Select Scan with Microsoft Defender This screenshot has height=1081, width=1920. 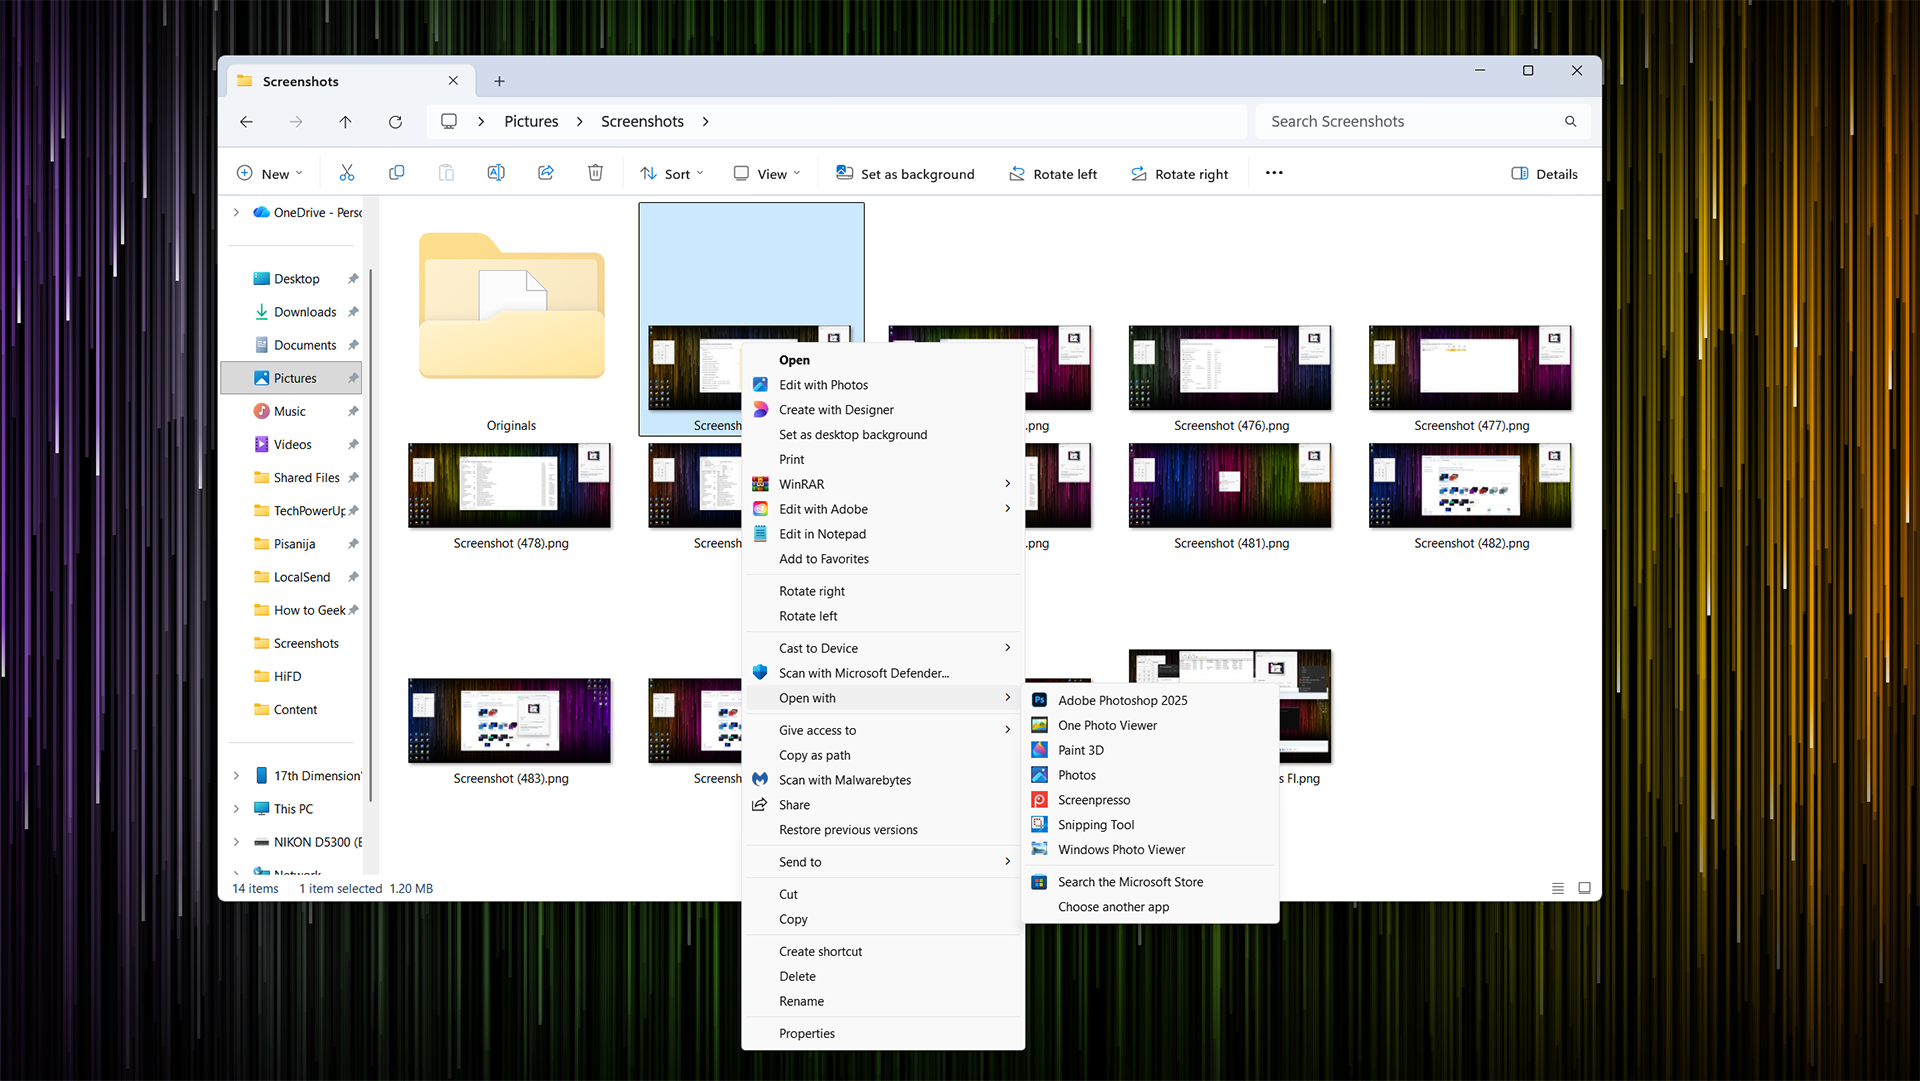(x=883, y=673)
